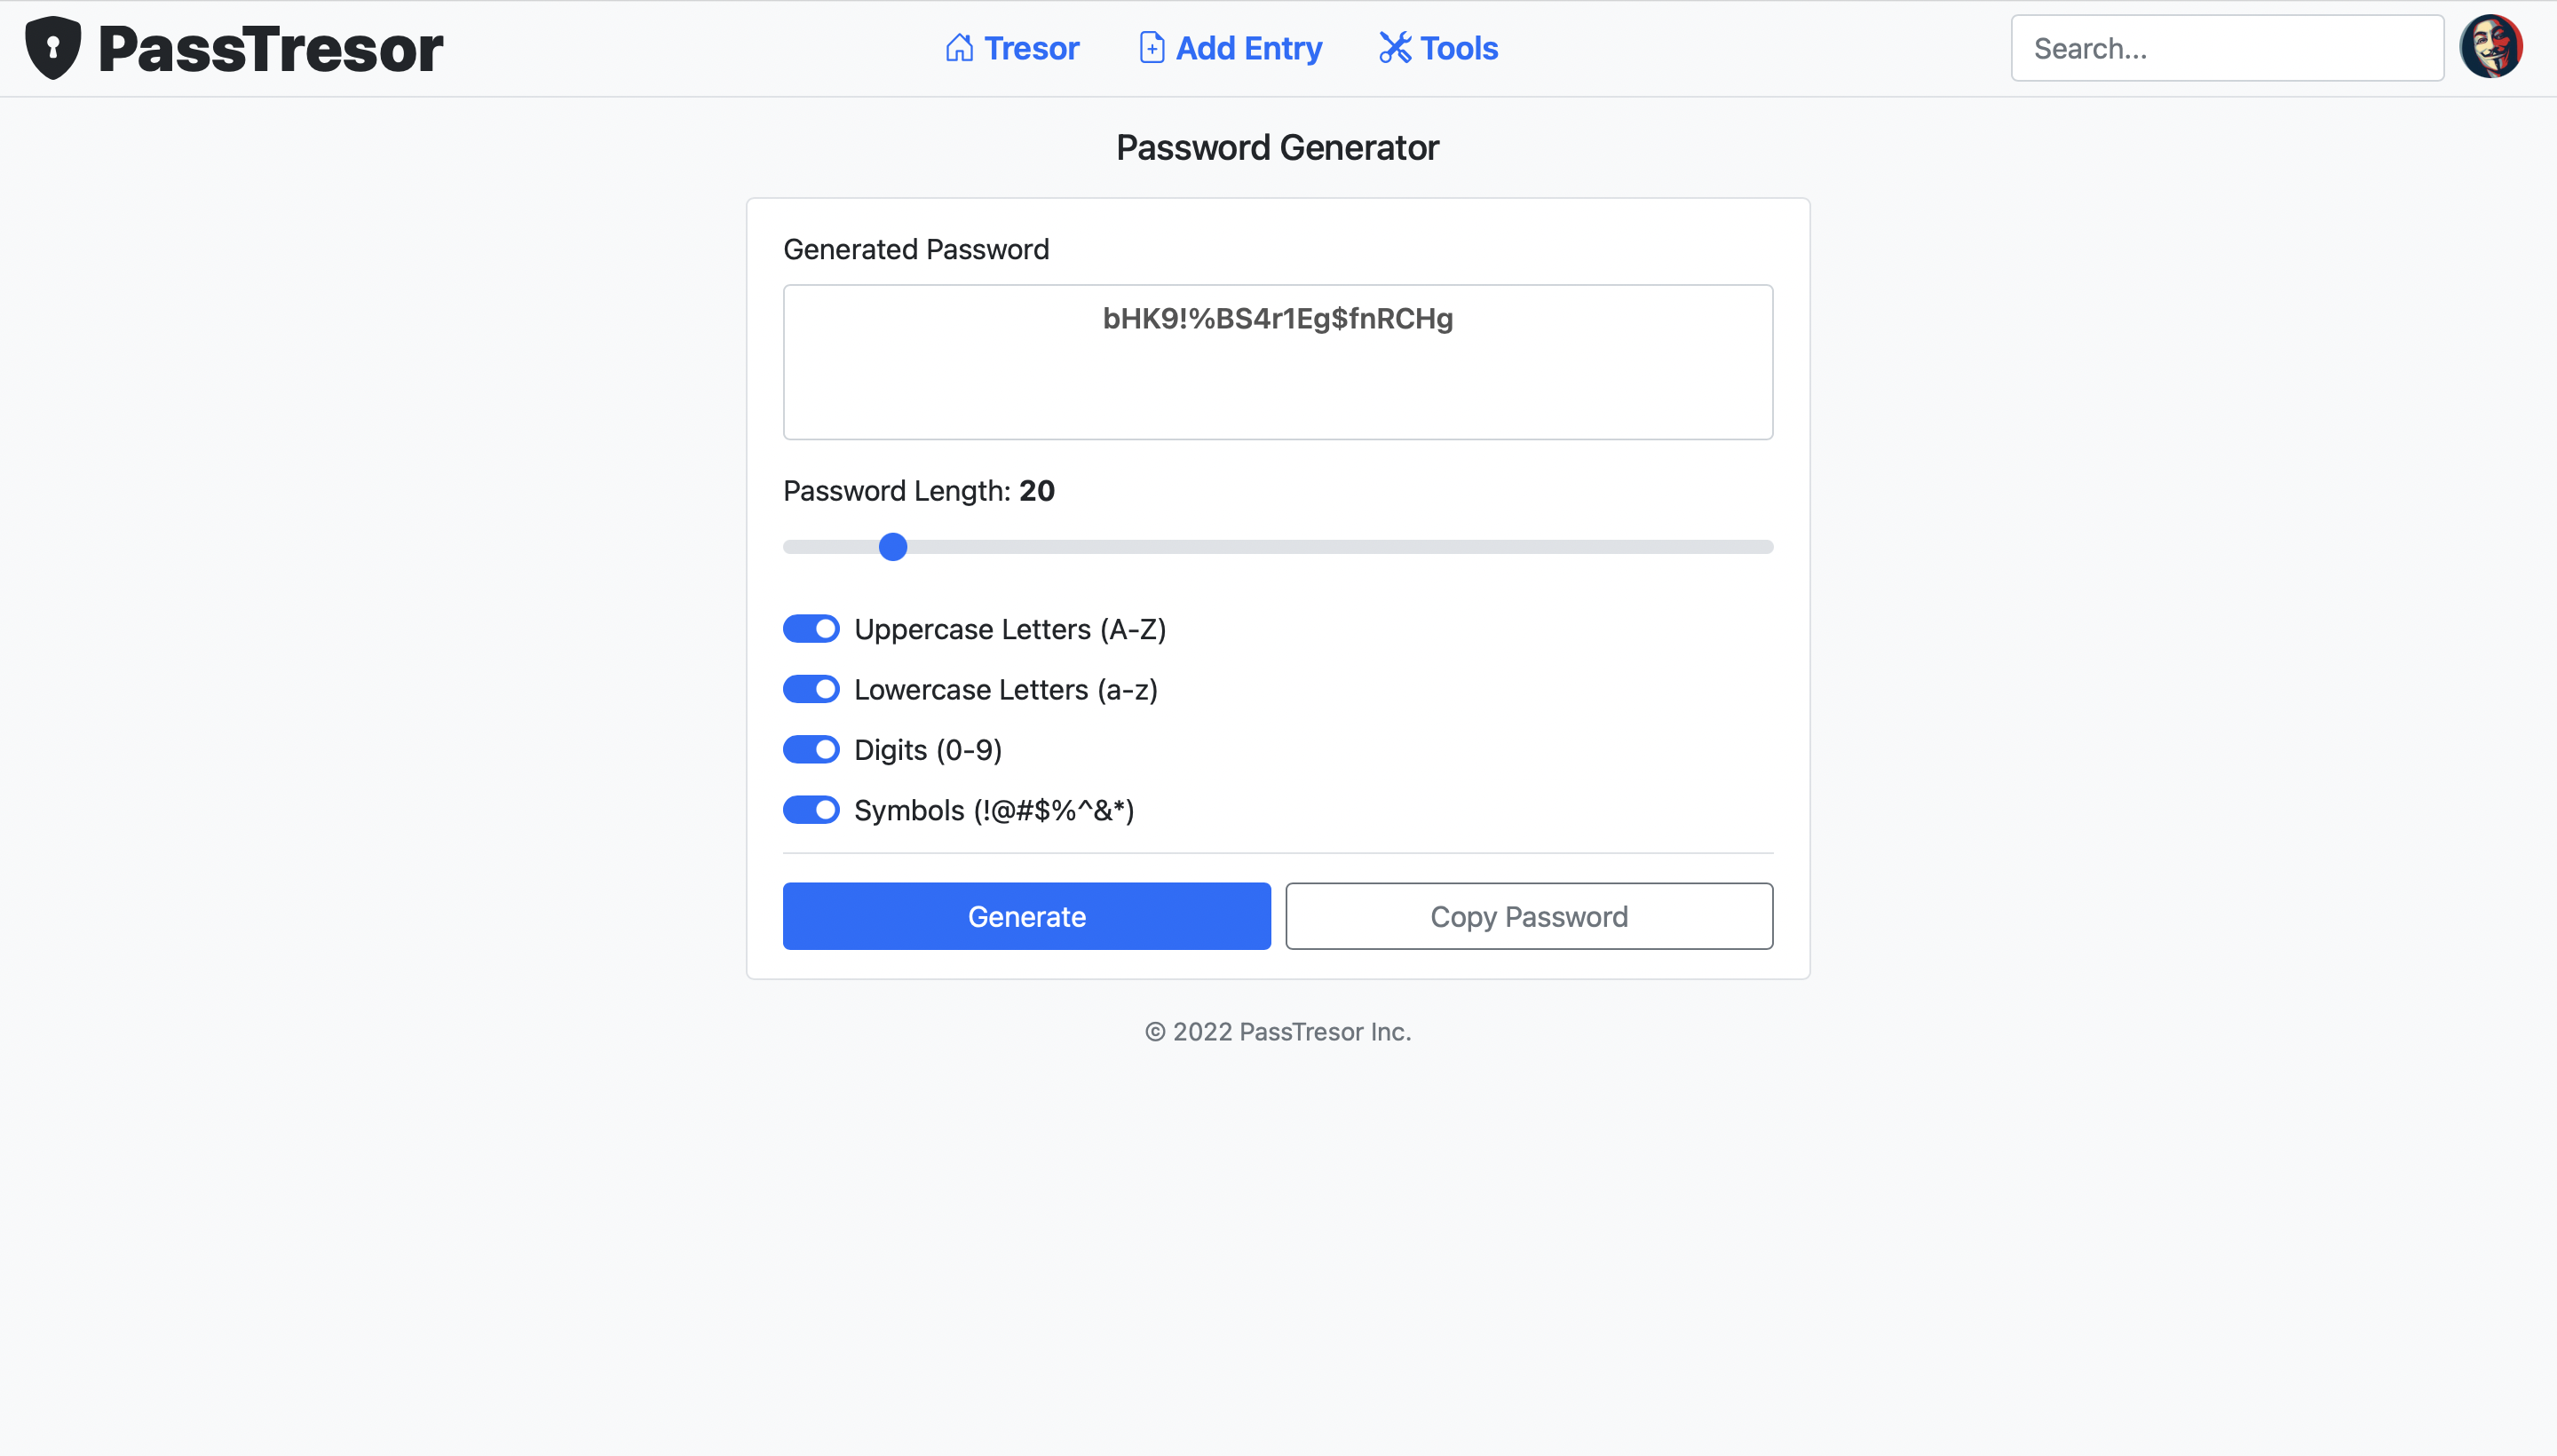Click the search input field

click(x=2228, y=47)
